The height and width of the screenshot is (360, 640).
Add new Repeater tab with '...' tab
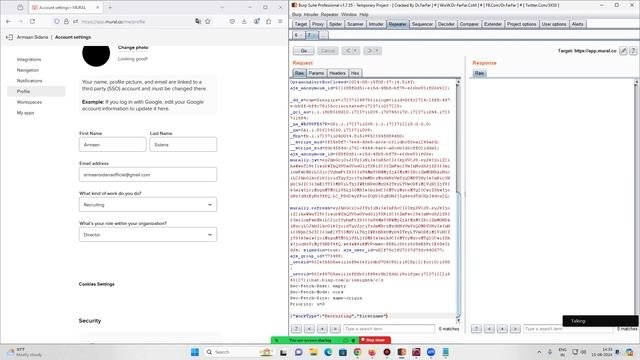[323, 35]
